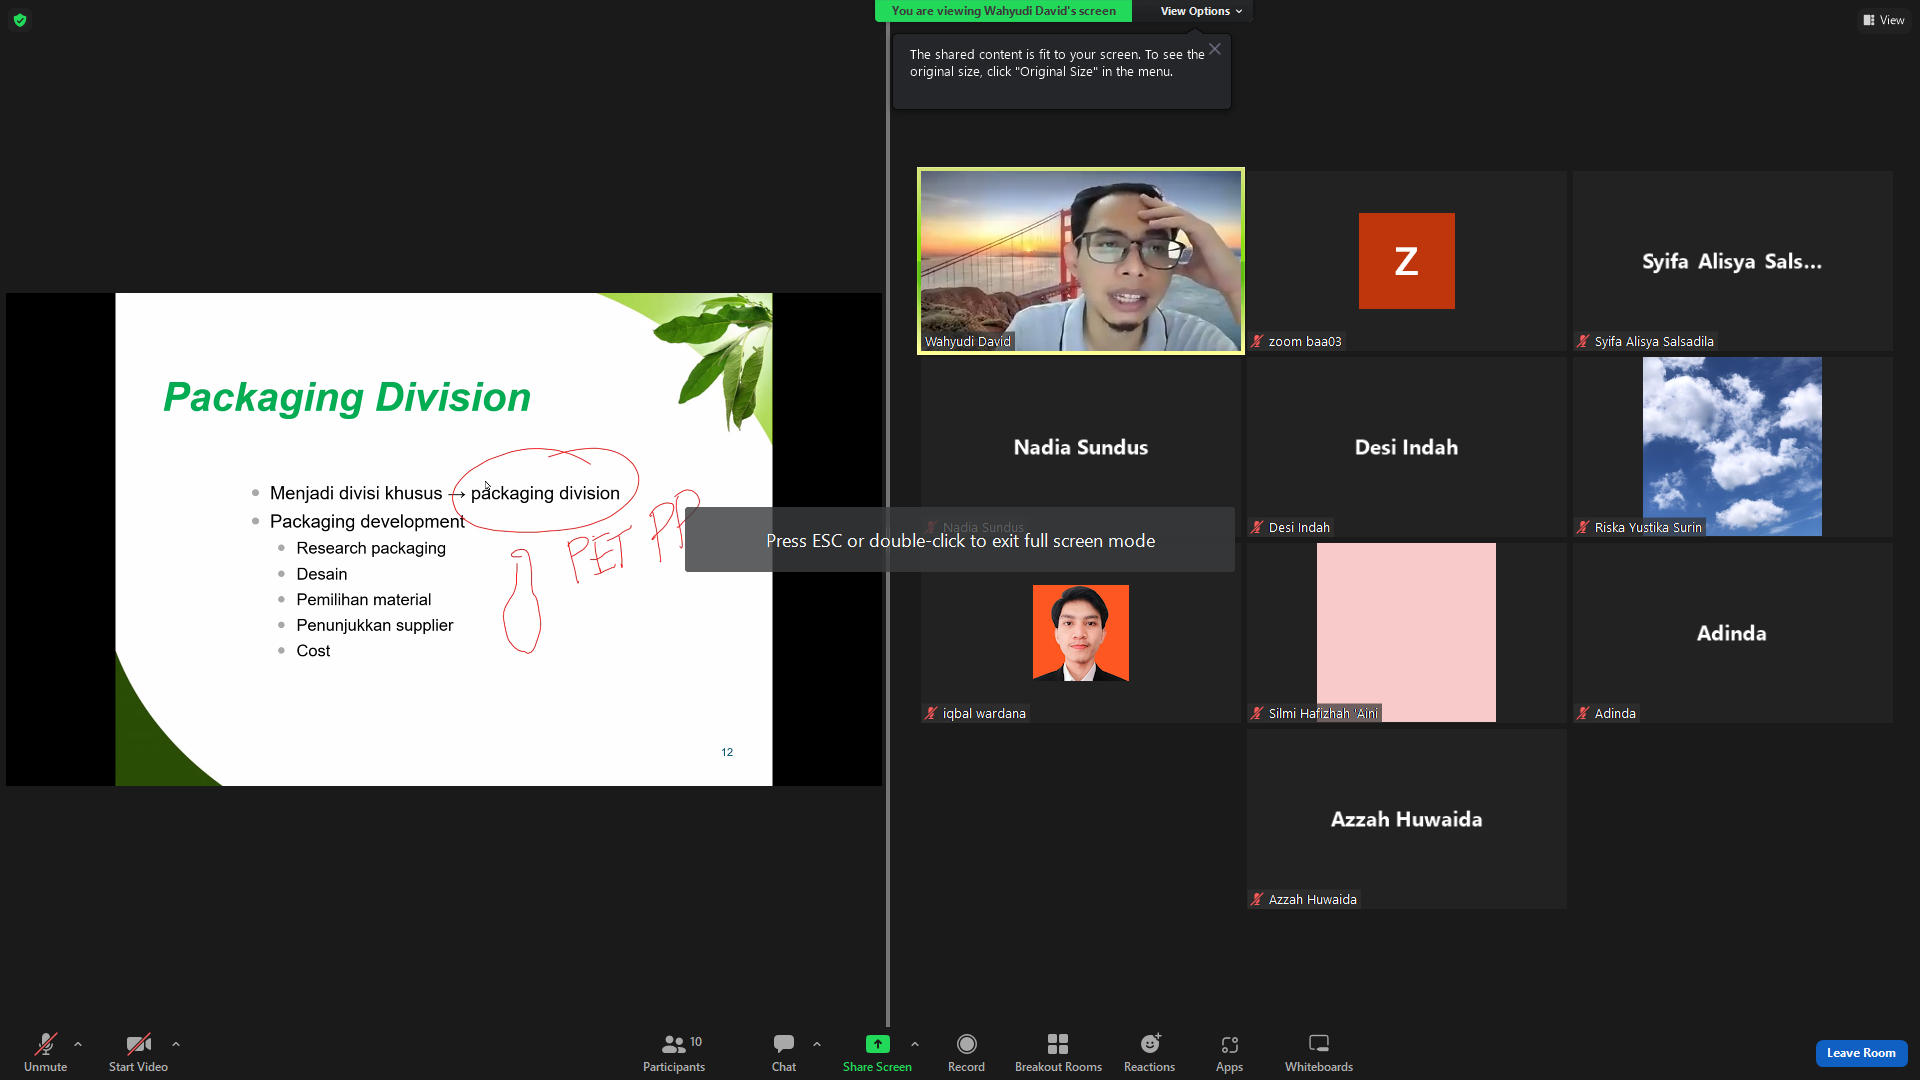Select the Desi Indah participant tile

pos(1407,447)
